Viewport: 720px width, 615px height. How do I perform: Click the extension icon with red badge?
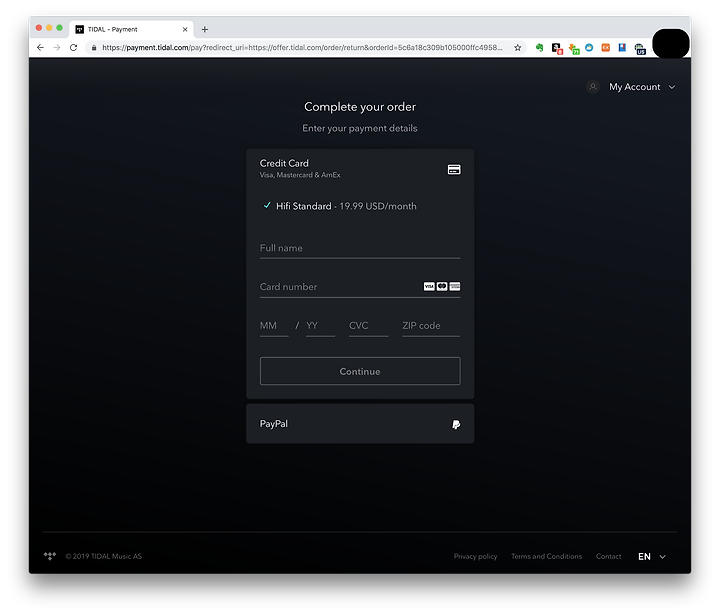557,48
